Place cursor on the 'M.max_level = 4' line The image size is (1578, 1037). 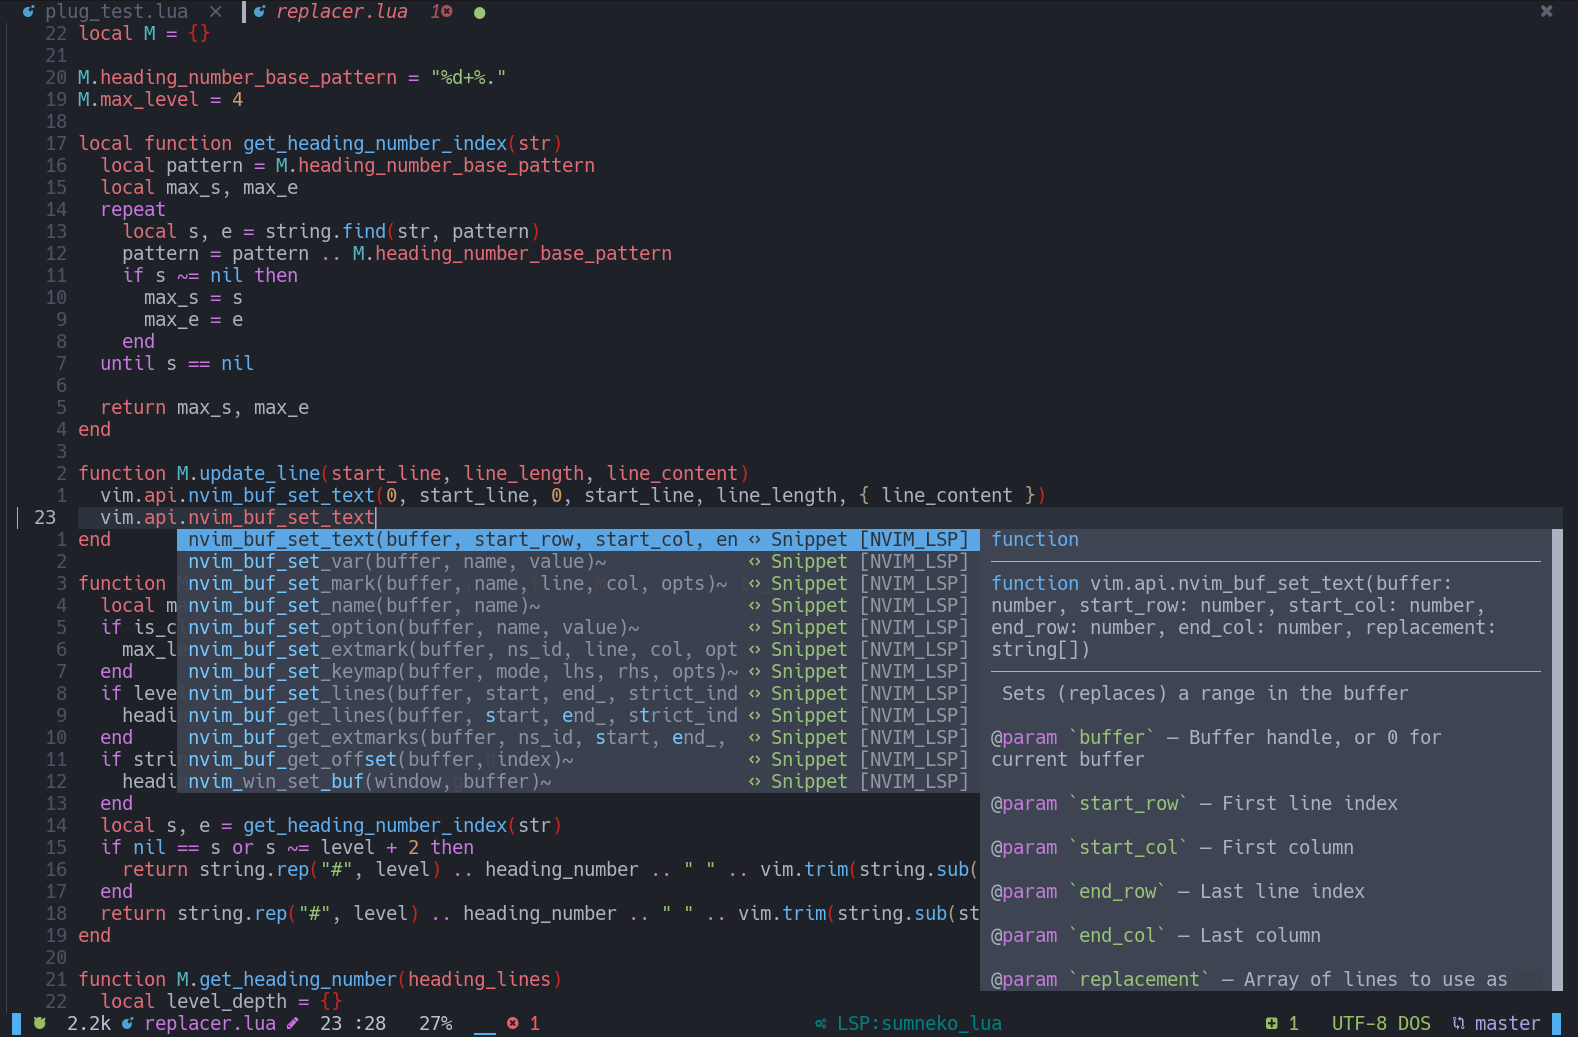(x=161, y=99)
